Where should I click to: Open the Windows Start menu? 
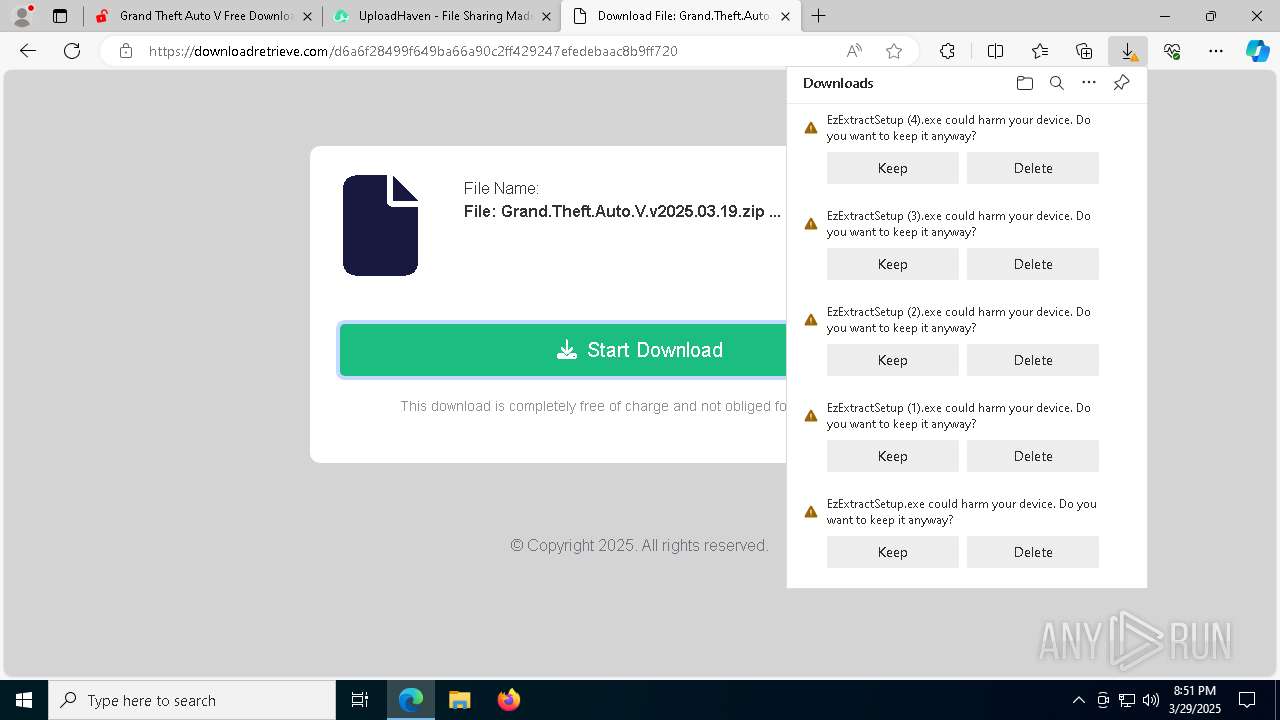(x=24, y=700)
